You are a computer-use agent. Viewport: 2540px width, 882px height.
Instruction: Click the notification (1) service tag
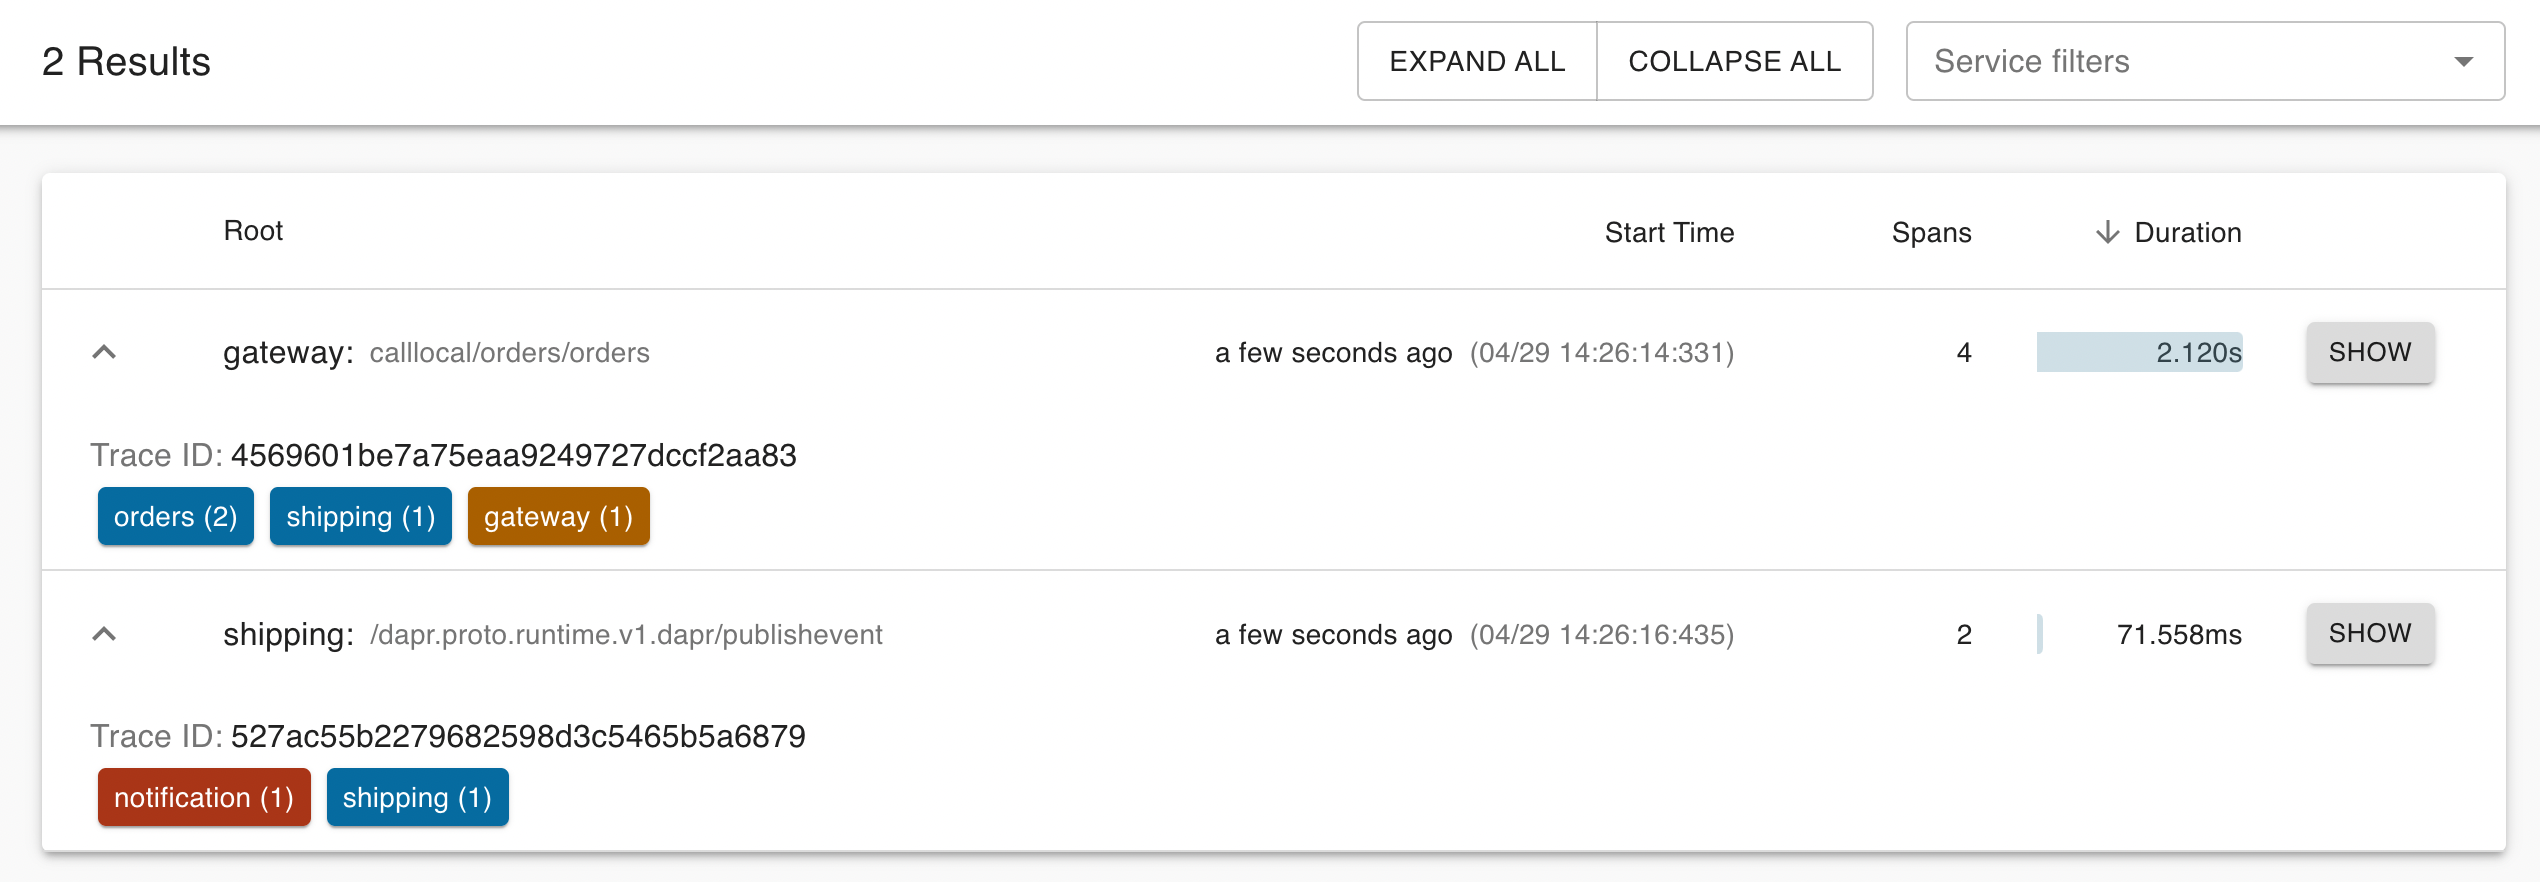pyautogui.click(x=203, y=797)
